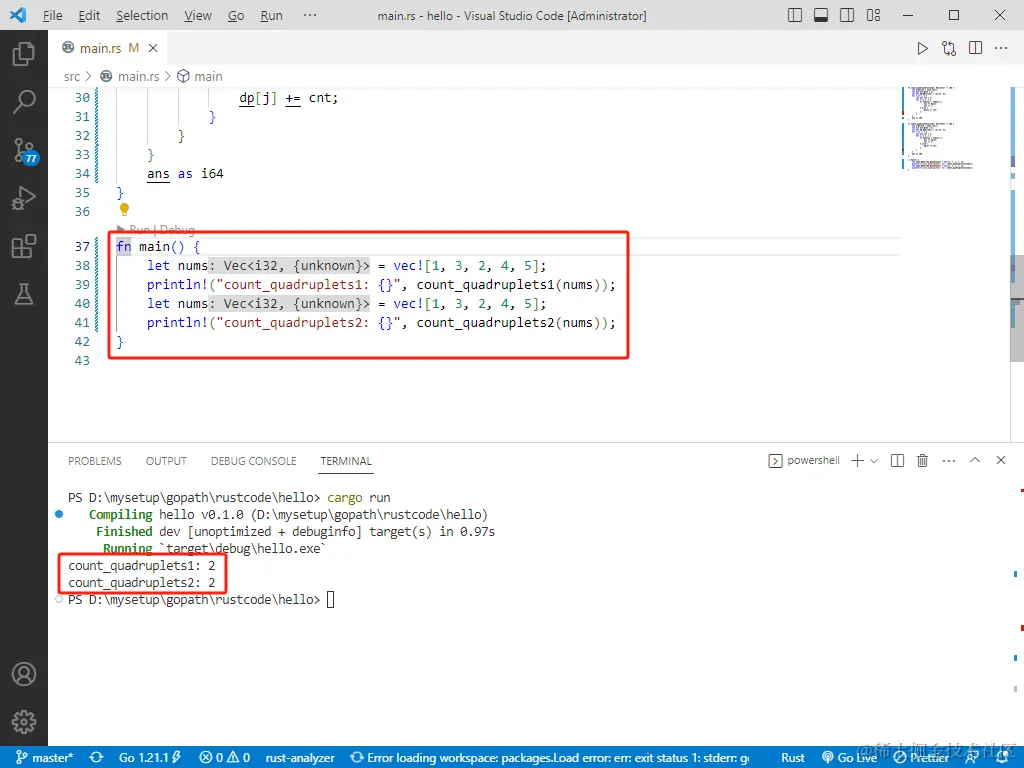This screenshot has width=1024, height=768.
Task: Close the main.rs editor tab
Action: pos(153,48)
